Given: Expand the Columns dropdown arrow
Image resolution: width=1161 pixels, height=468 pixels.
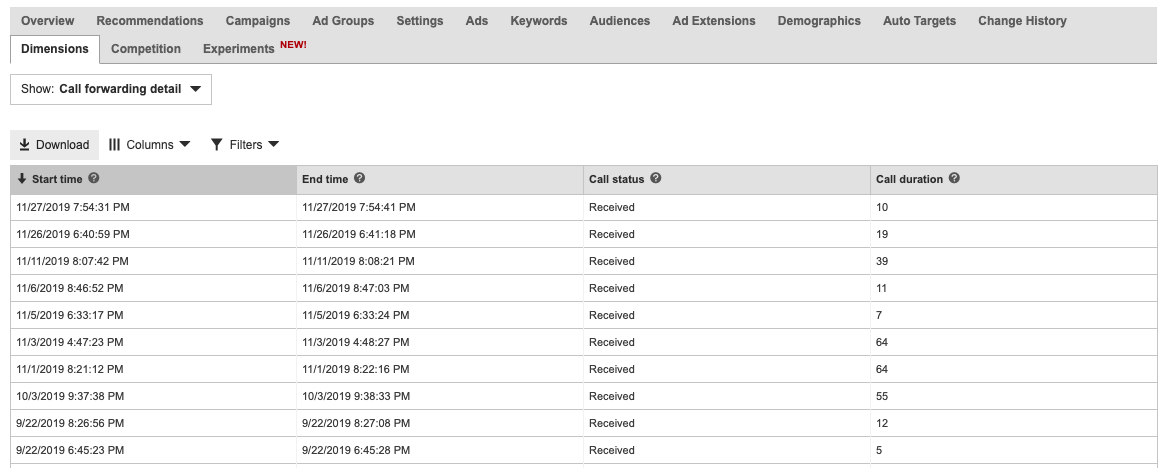Looking at the screenshot, I should (184, 145).
